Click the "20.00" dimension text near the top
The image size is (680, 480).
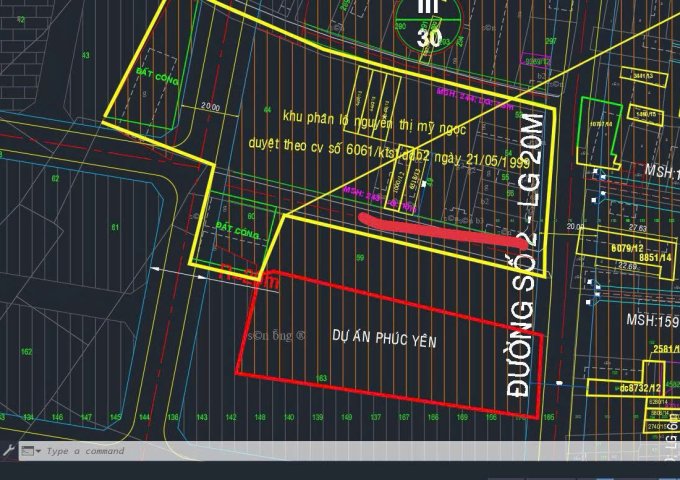pos(210,105)
